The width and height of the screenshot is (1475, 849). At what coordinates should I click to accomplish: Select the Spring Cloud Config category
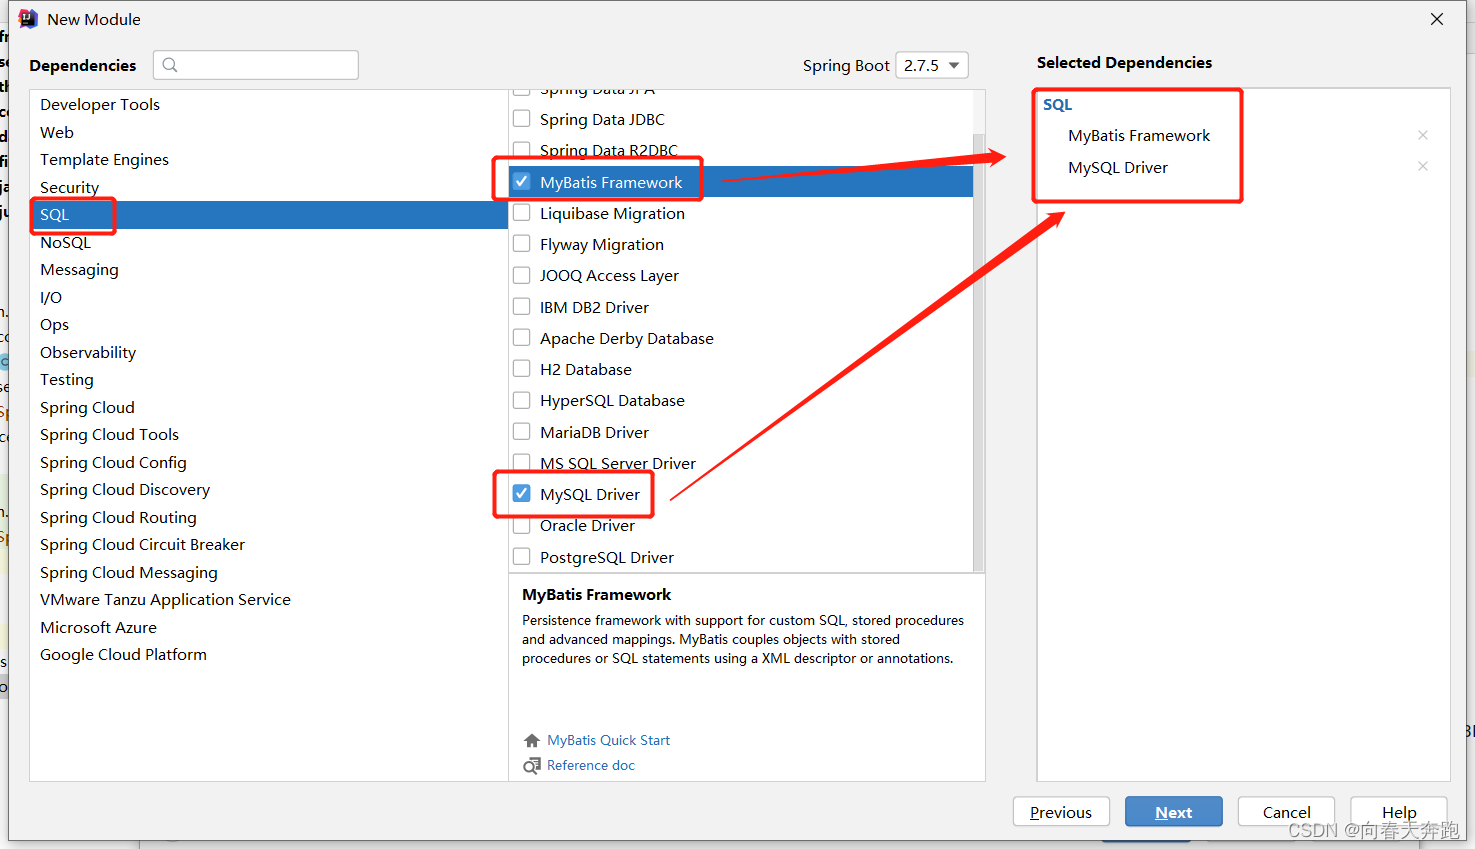[269, 462]
